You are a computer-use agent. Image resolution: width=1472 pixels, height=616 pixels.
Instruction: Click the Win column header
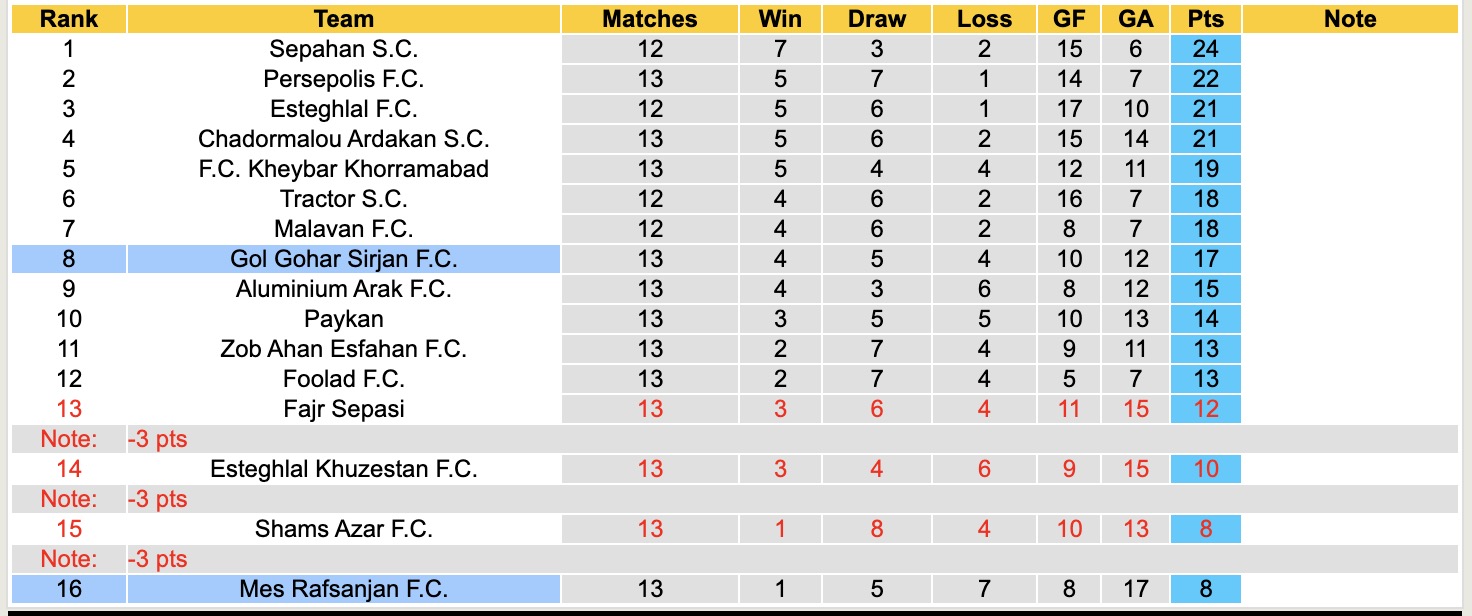click(x=780, y=19)
